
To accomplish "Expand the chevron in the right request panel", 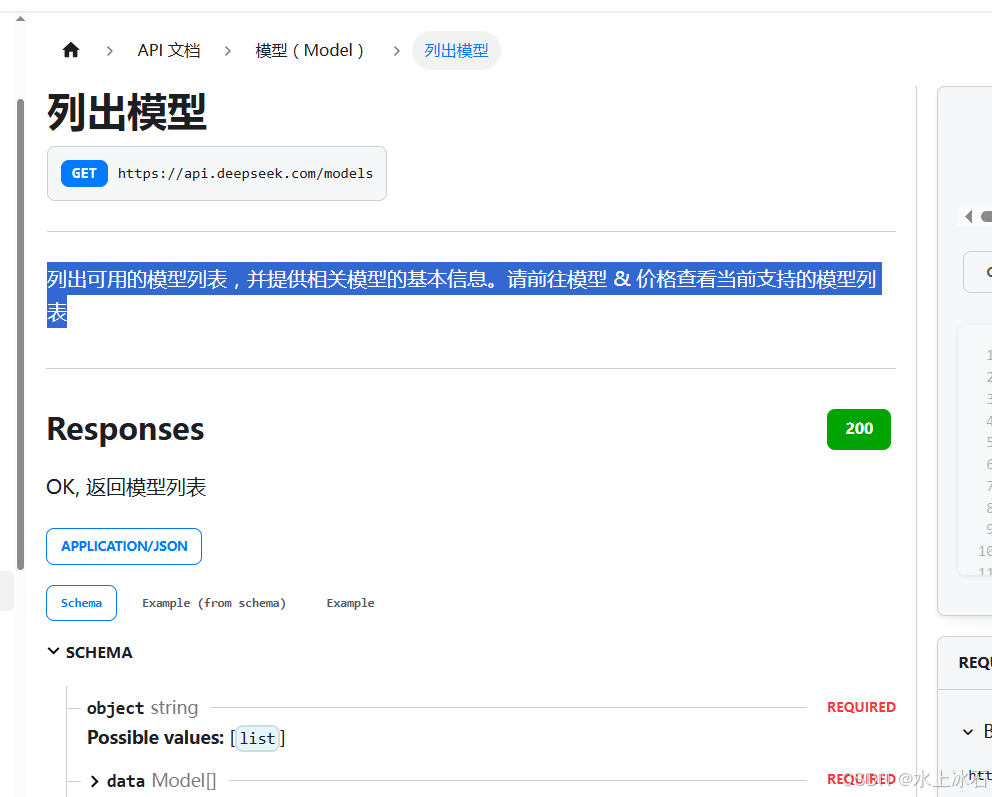I will [x=967, y=732].
